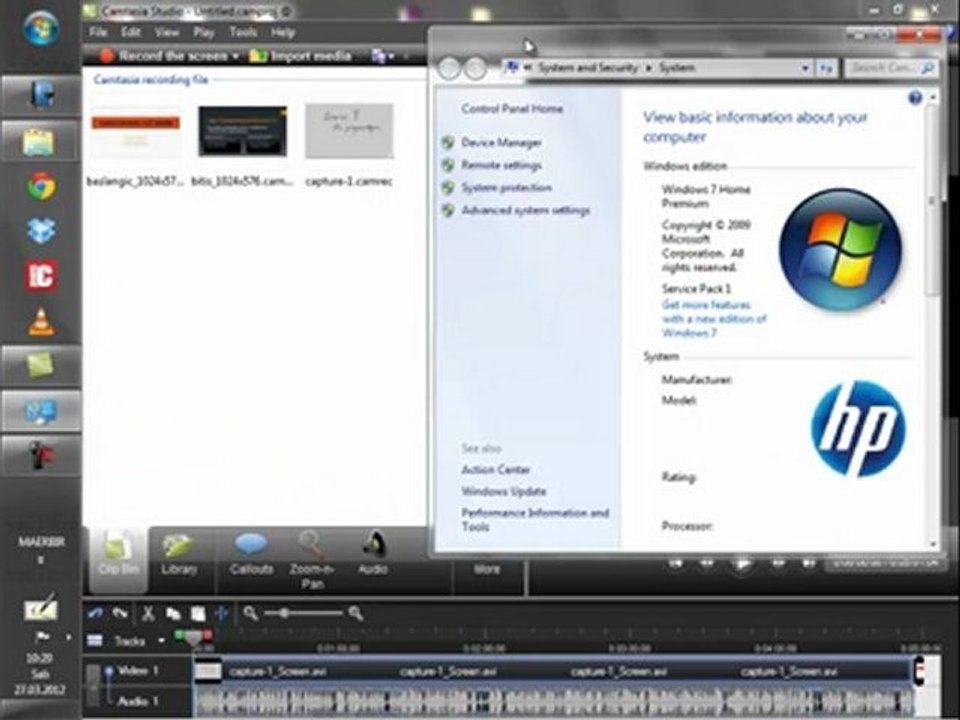Click the red IC taskbar icon
Image resolution: width=960 pixels, height=720 pixels.
40,276
